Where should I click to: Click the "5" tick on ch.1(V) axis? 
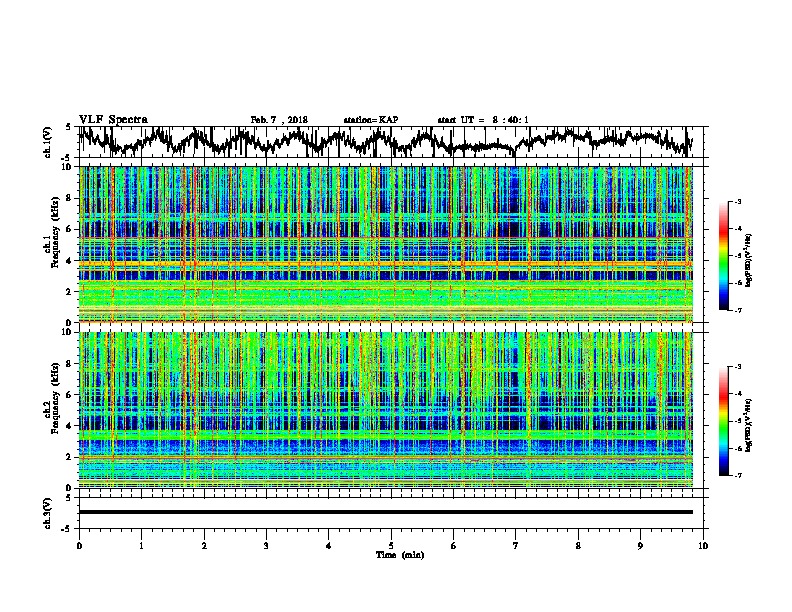point(69,127)
